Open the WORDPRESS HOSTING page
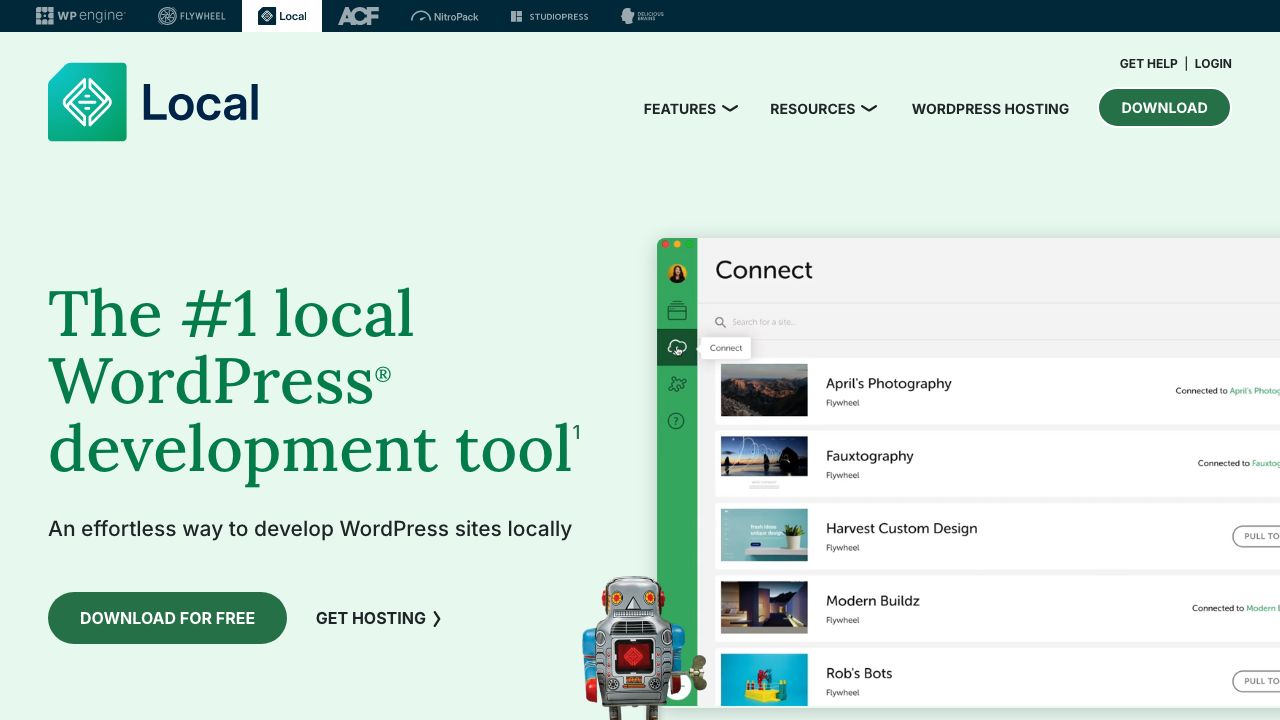This screenshot has width=1280, height=720. (x=990, y=109)
